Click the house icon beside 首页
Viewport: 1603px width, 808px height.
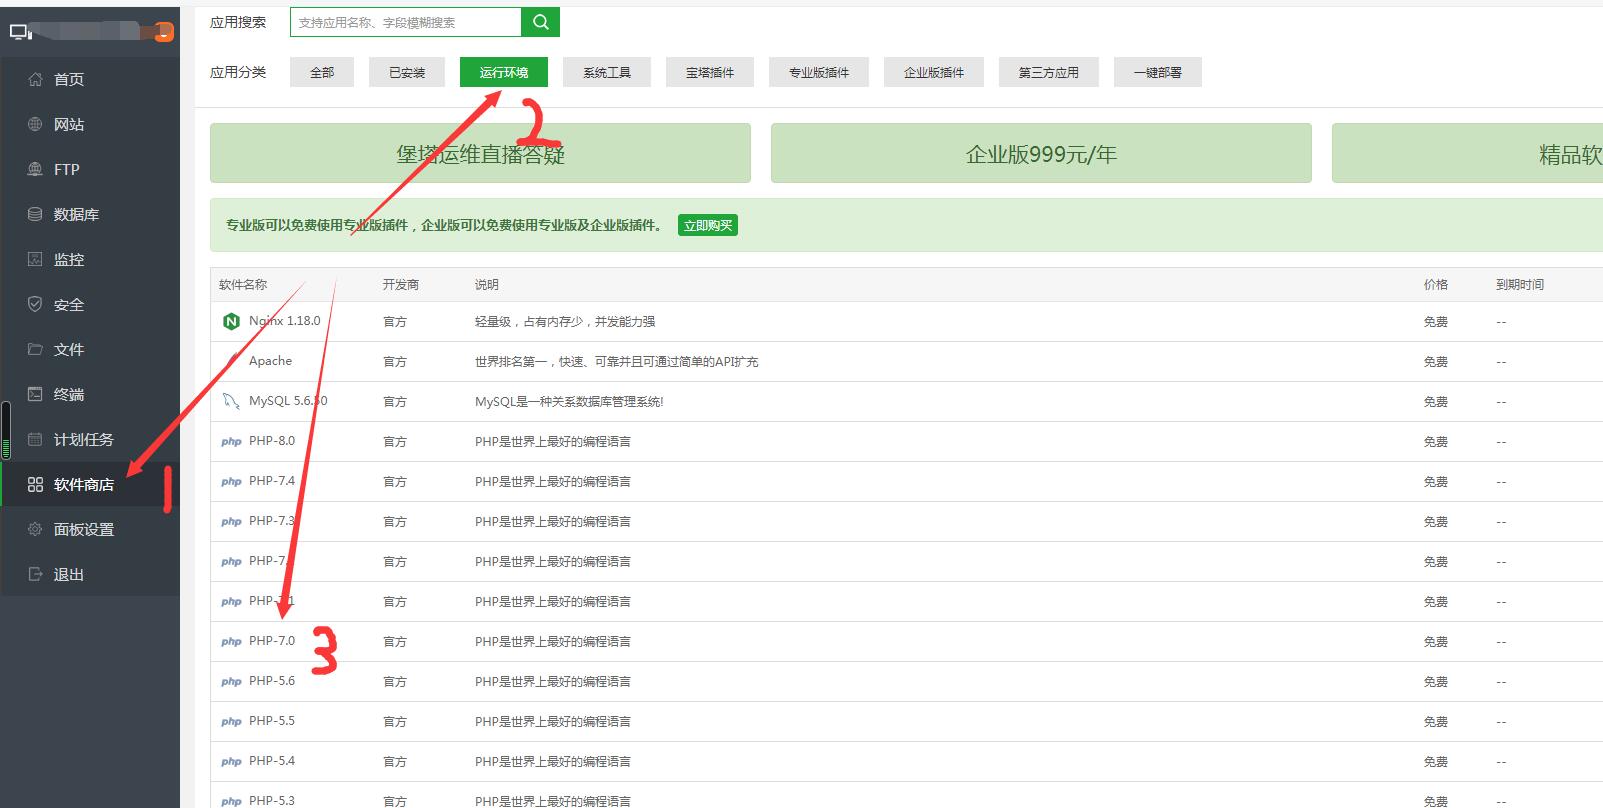tap(35, 79)
